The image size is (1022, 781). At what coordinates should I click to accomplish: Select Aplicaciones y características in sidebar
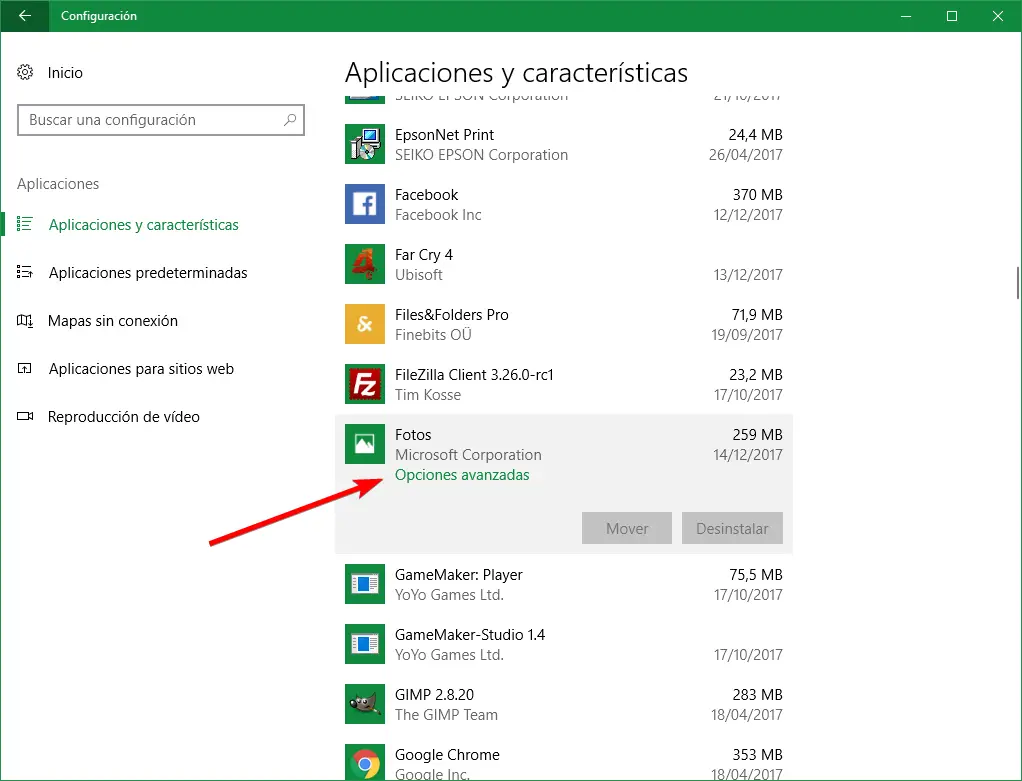[x=144, y=225]
